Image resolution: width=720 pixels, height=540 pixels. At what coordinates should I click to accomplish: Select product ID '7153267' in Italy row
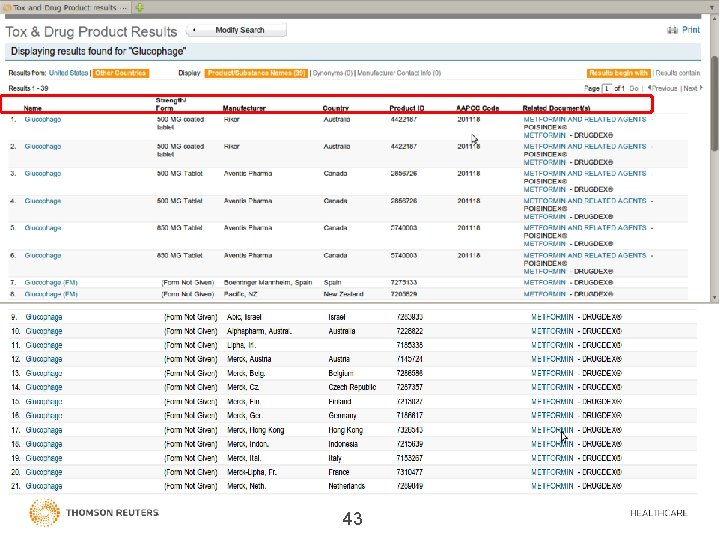410,459
